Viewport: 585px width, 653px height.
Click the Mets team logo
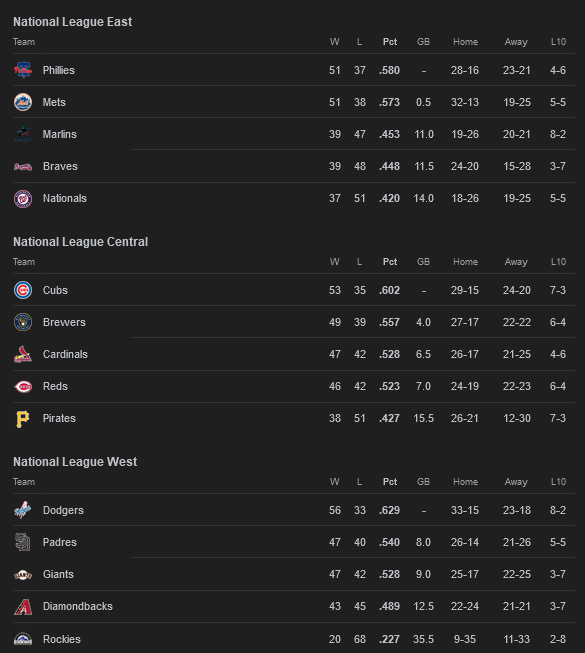(x=23, y=102)
